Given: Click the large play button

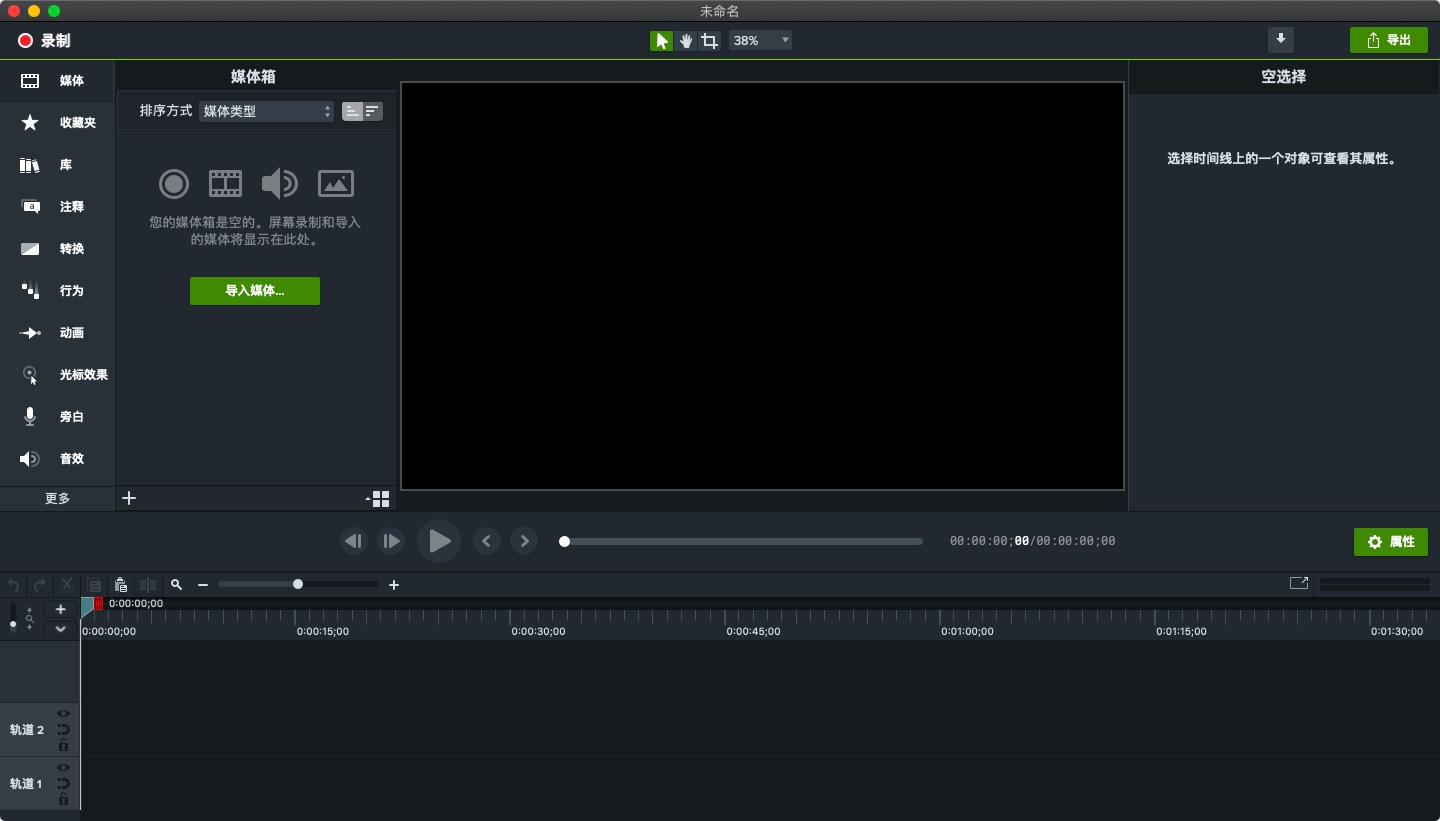Looking at the screenshot, I should 439,541.
